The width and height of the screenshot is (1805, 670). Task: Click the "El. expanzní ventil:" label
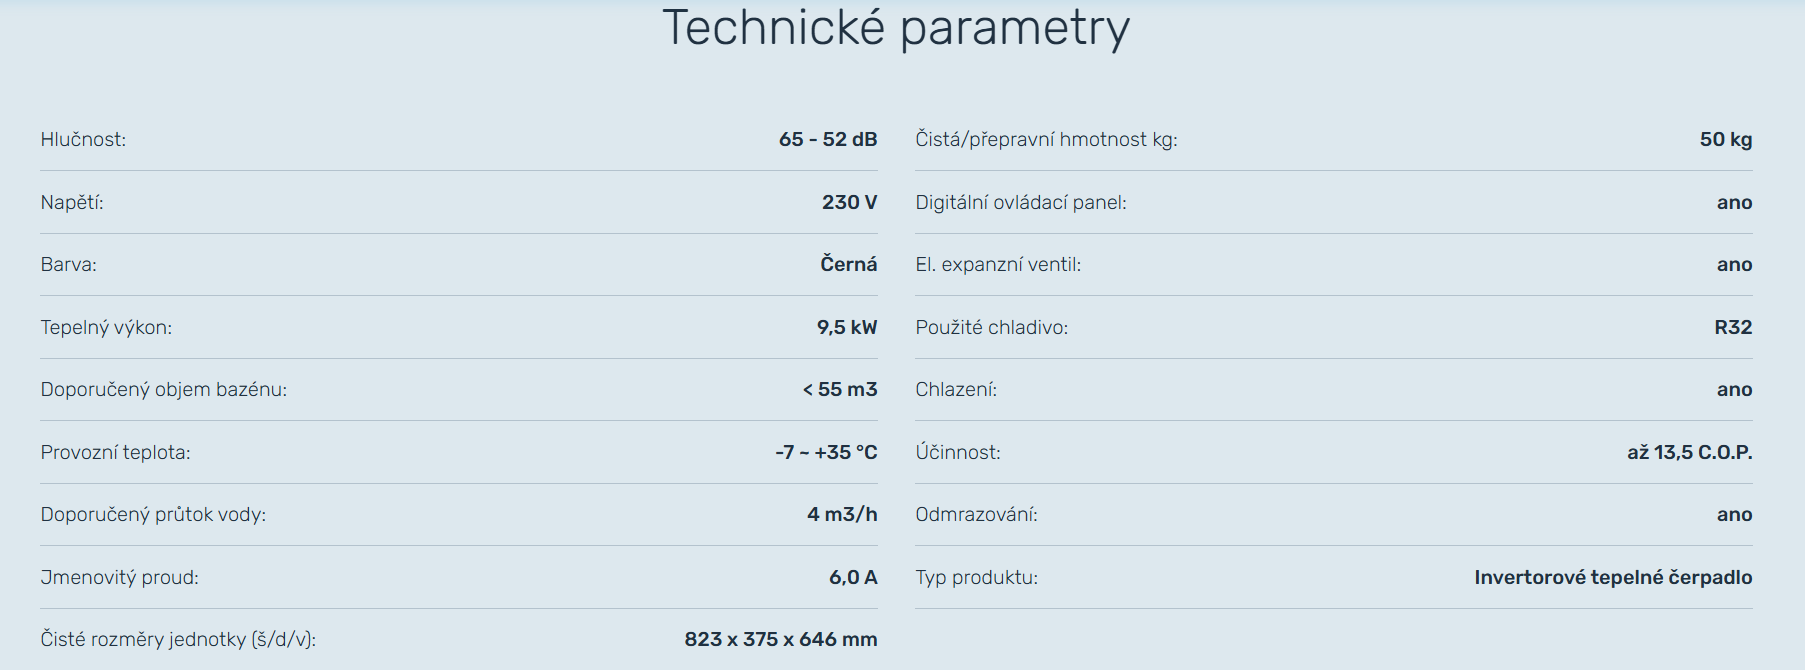click(x=997, y=265)
